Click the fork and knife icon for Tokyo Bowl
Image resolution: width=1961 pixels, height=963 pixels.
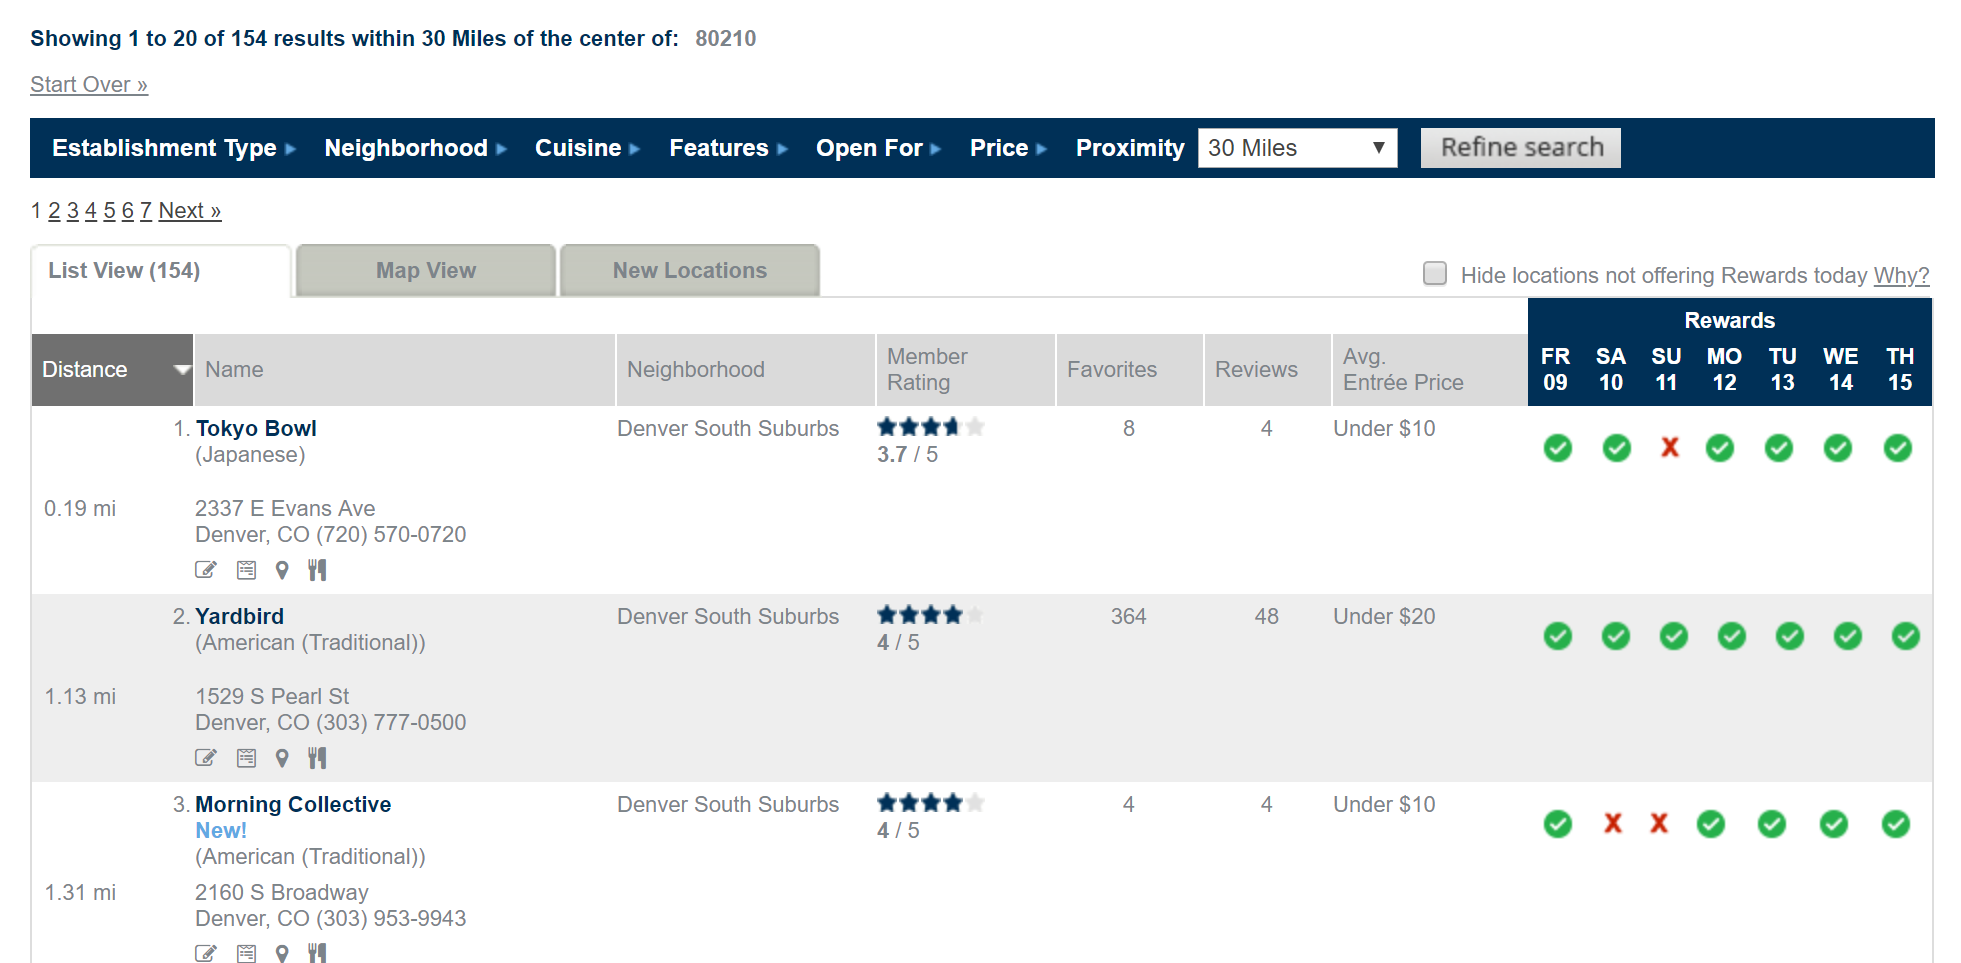pos(317,570)
